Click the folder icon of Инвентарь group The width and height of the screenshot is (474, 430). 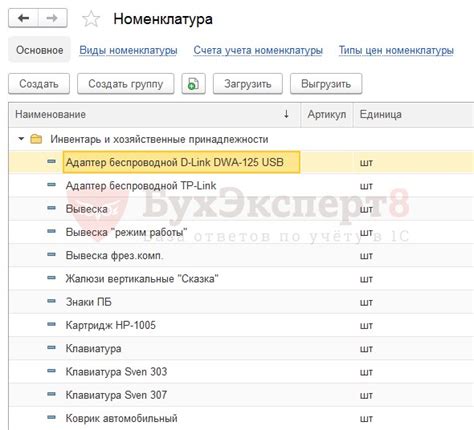36,139
